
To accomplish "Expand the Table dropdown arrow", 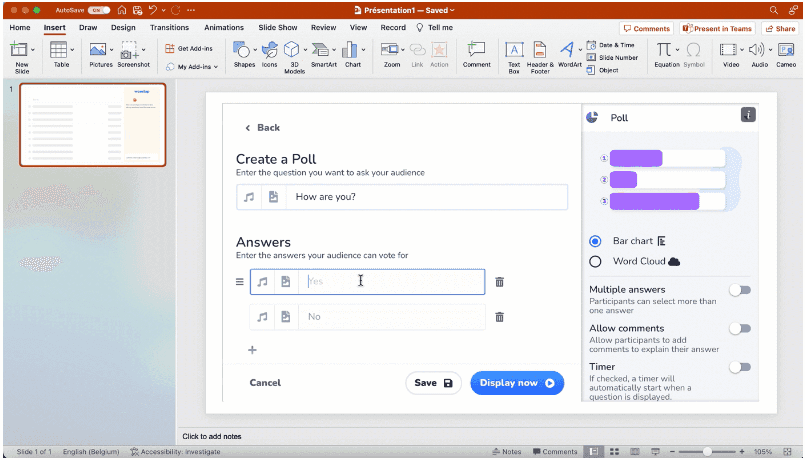I will 72,50.
